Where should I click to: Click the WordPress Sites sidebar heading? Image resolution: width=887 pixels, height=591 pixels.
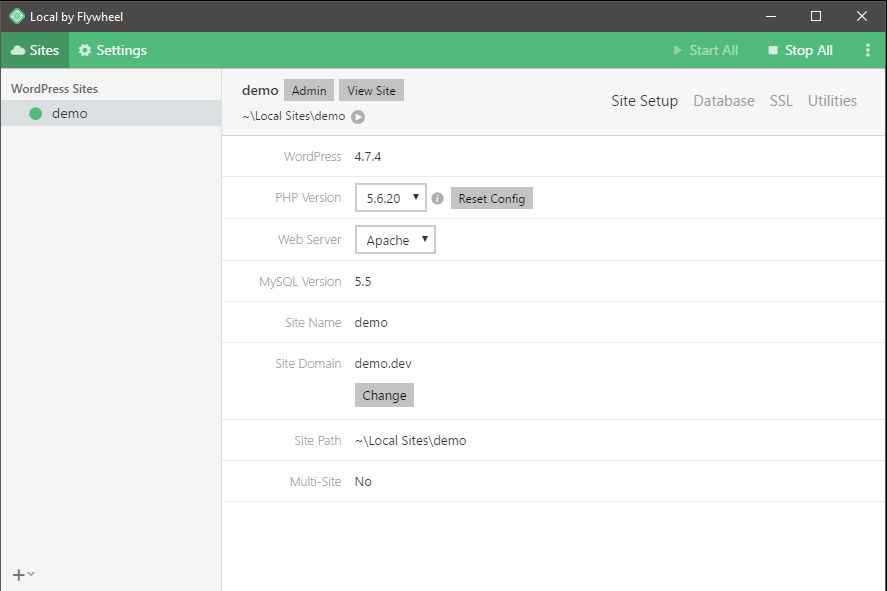tap(54, 89)
